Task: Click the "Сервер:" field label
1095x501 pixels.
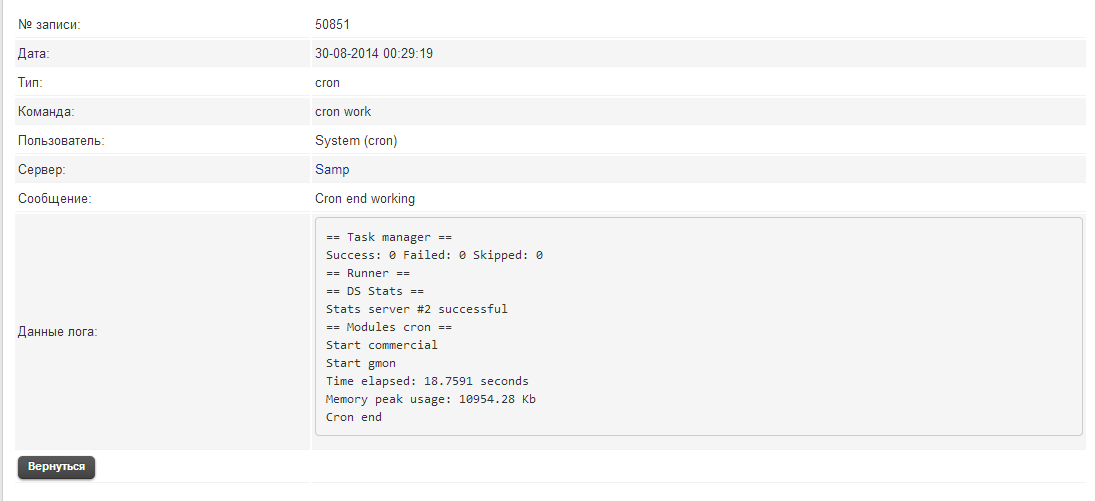Action: (42, 170)
